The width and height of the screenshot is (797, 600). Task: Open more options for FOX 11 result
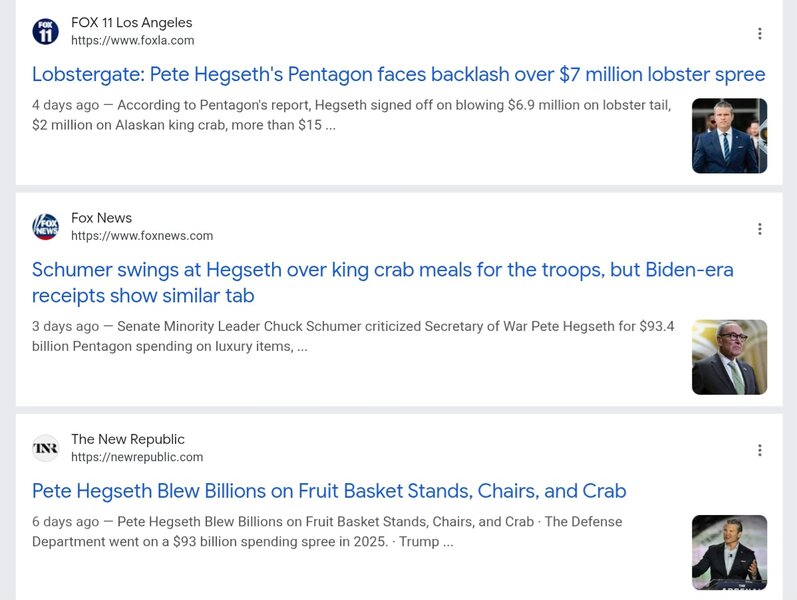coord(759,34)
